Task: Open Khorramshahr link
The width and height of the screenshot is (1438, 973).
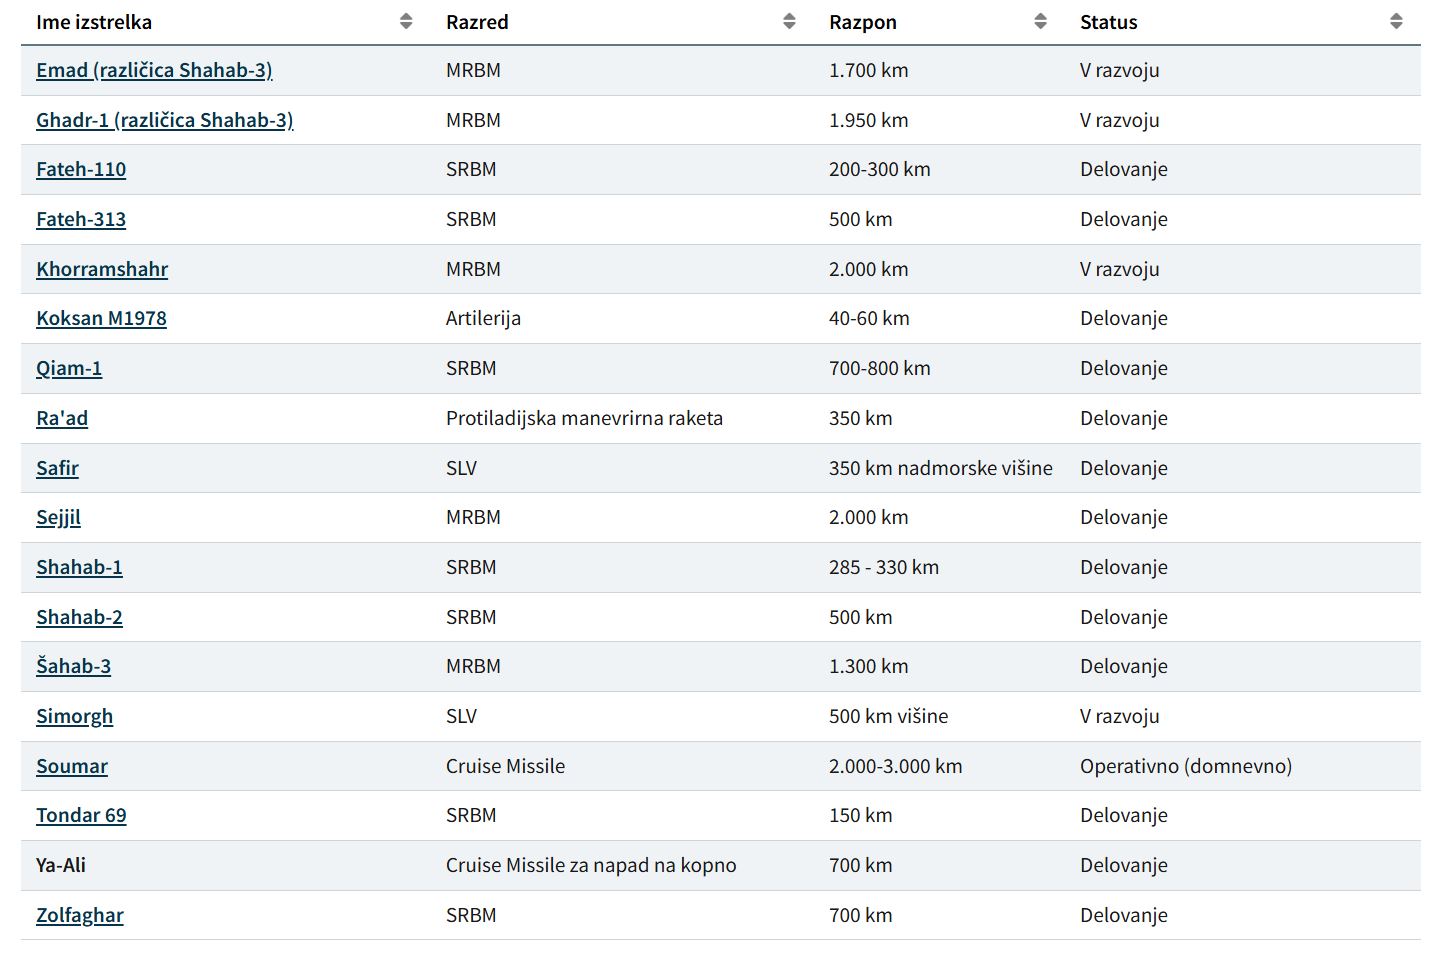Action: click(x=102, y=269)
